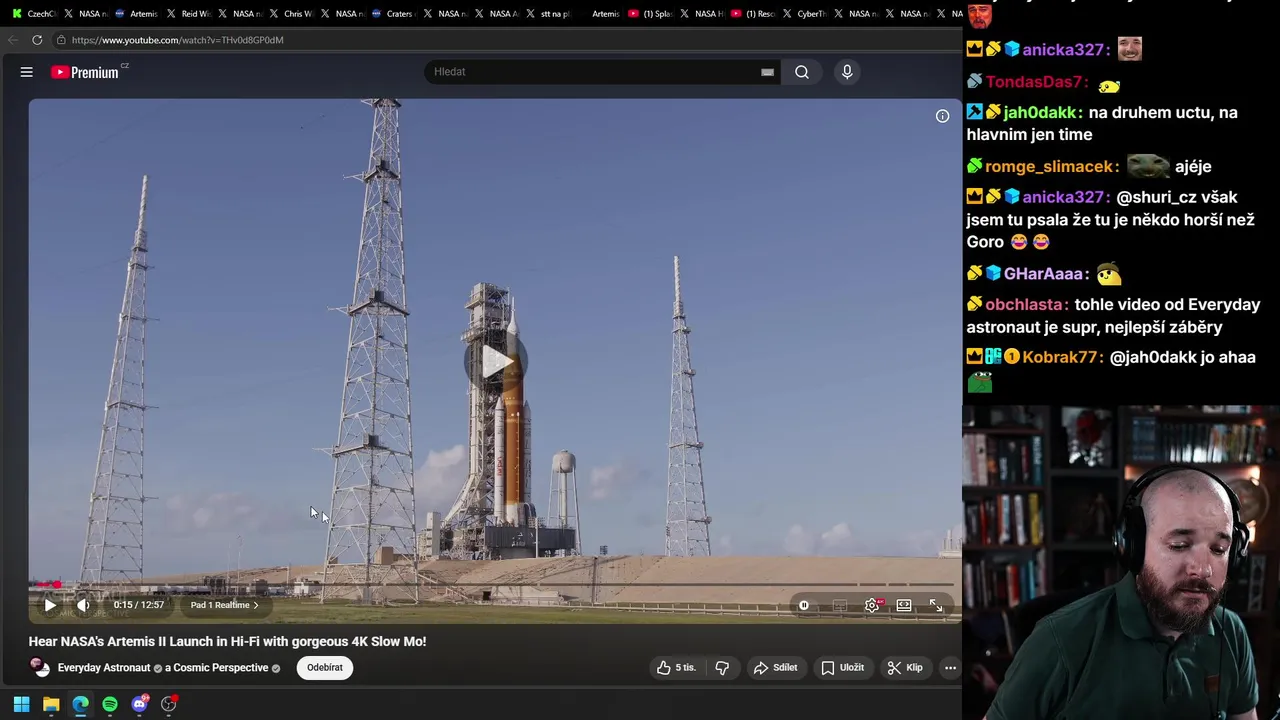Click the YouTube search magnifier button

point(802,72)
